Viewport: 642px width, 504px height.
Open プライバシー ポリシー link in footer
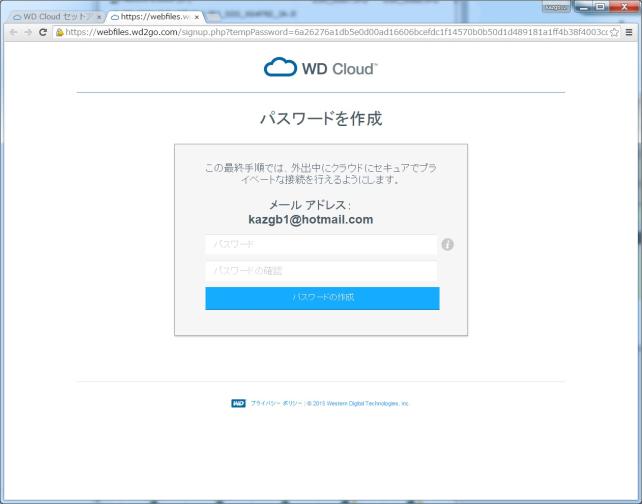click(276, 404)
